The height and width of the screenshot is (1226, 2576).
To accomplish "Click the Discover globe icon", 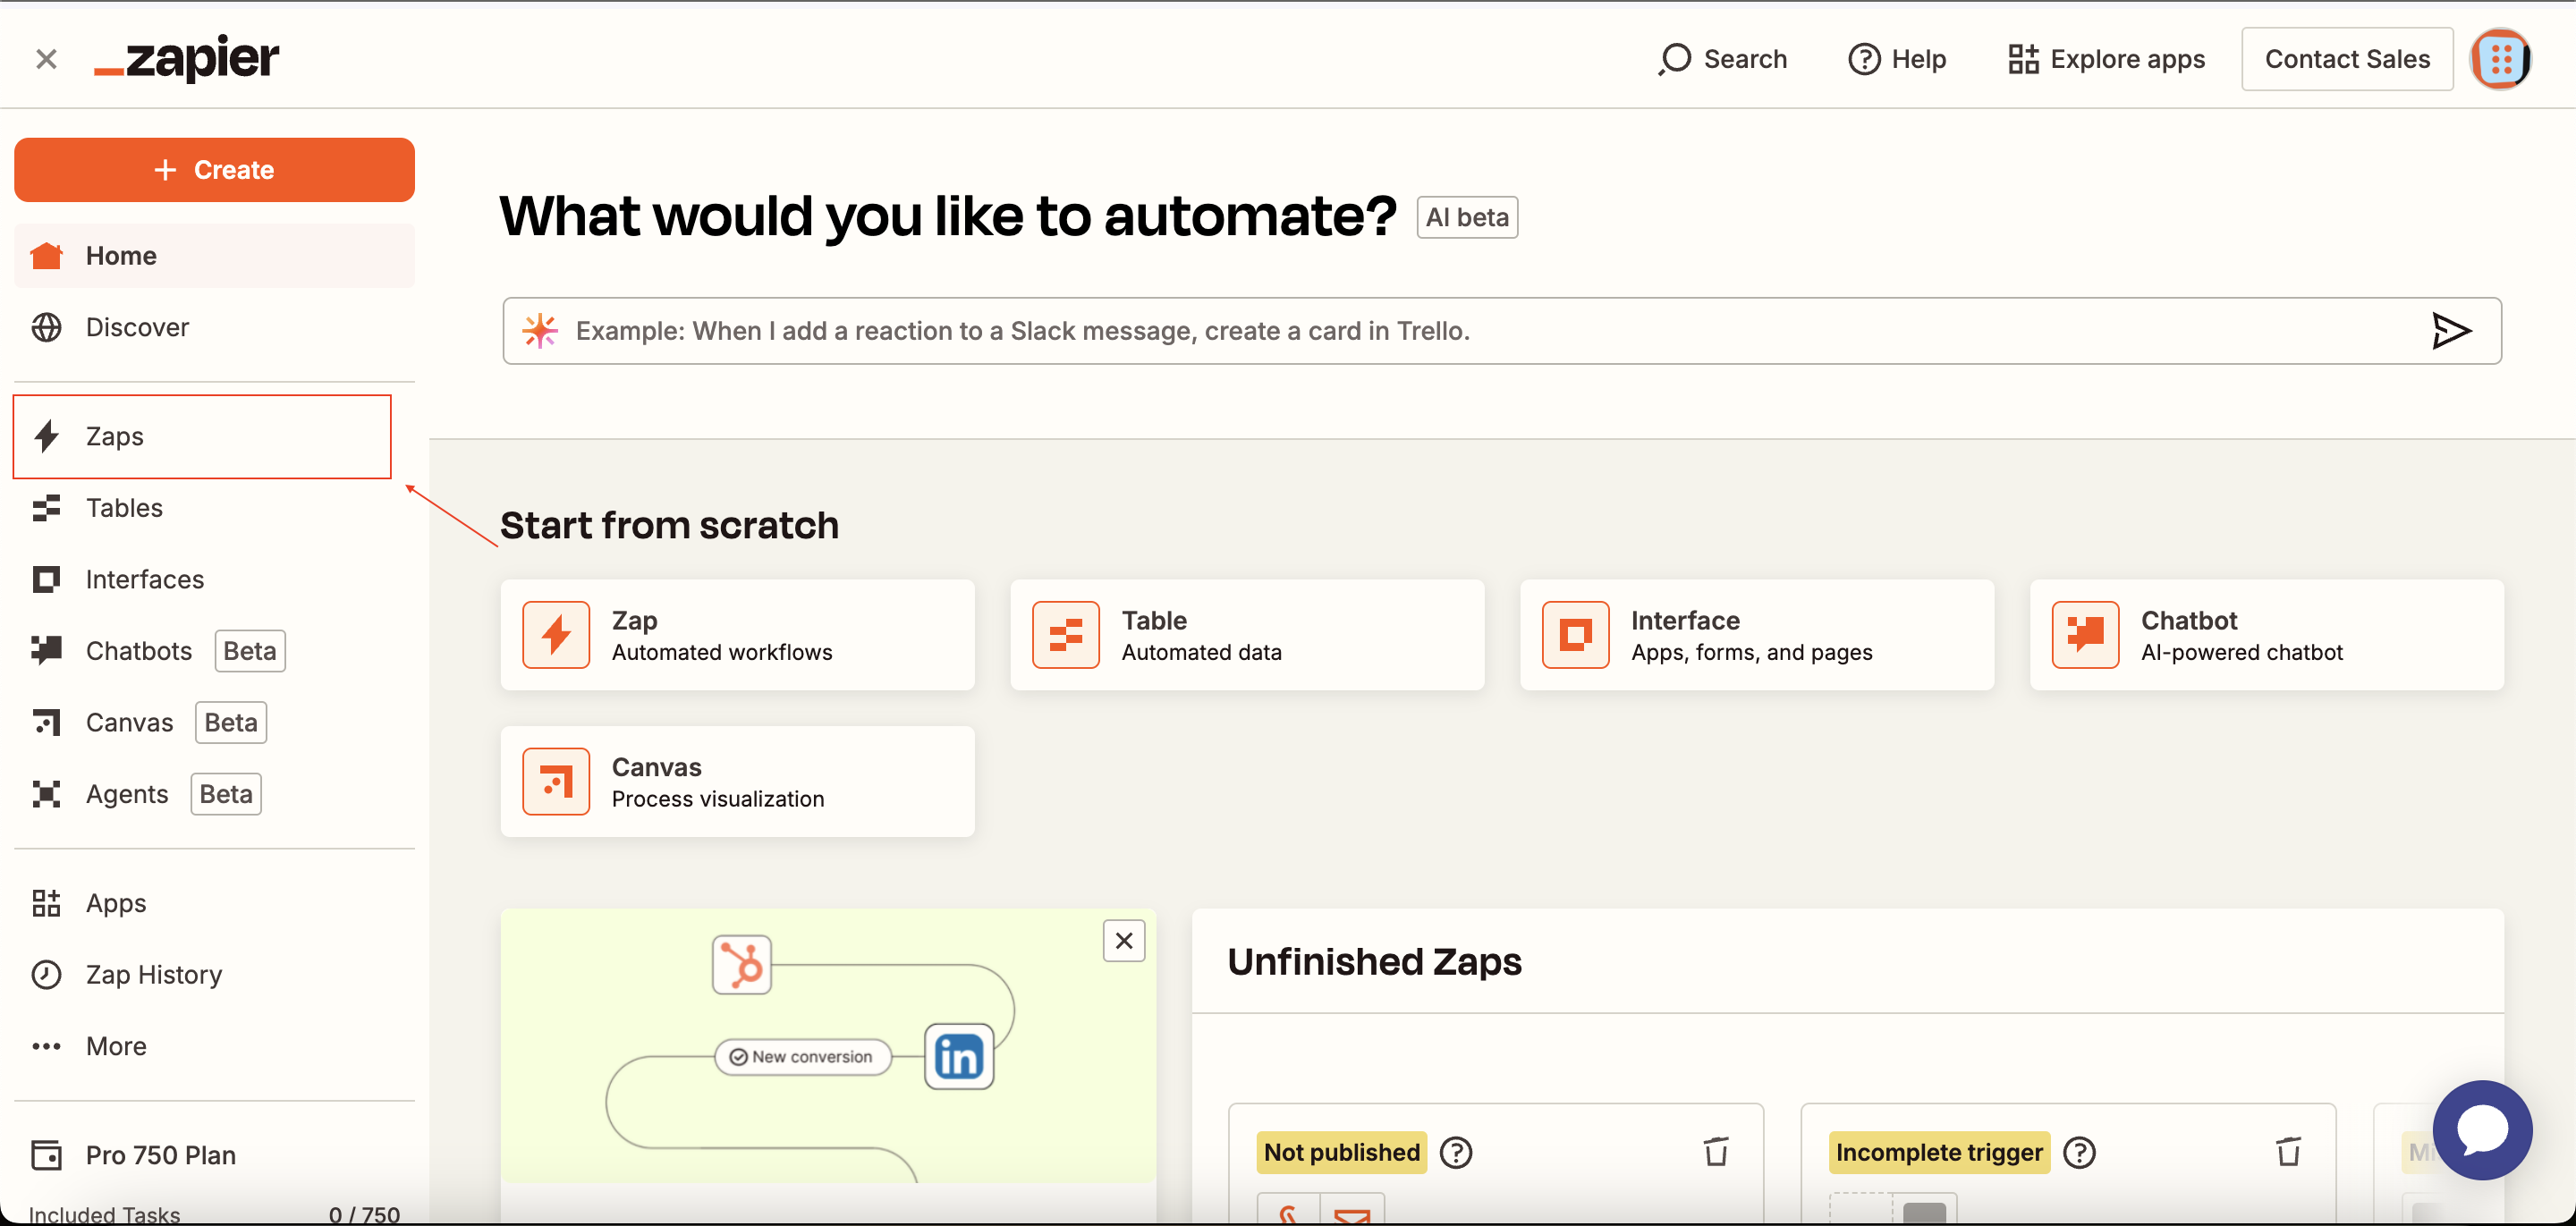I will point(46,327).
